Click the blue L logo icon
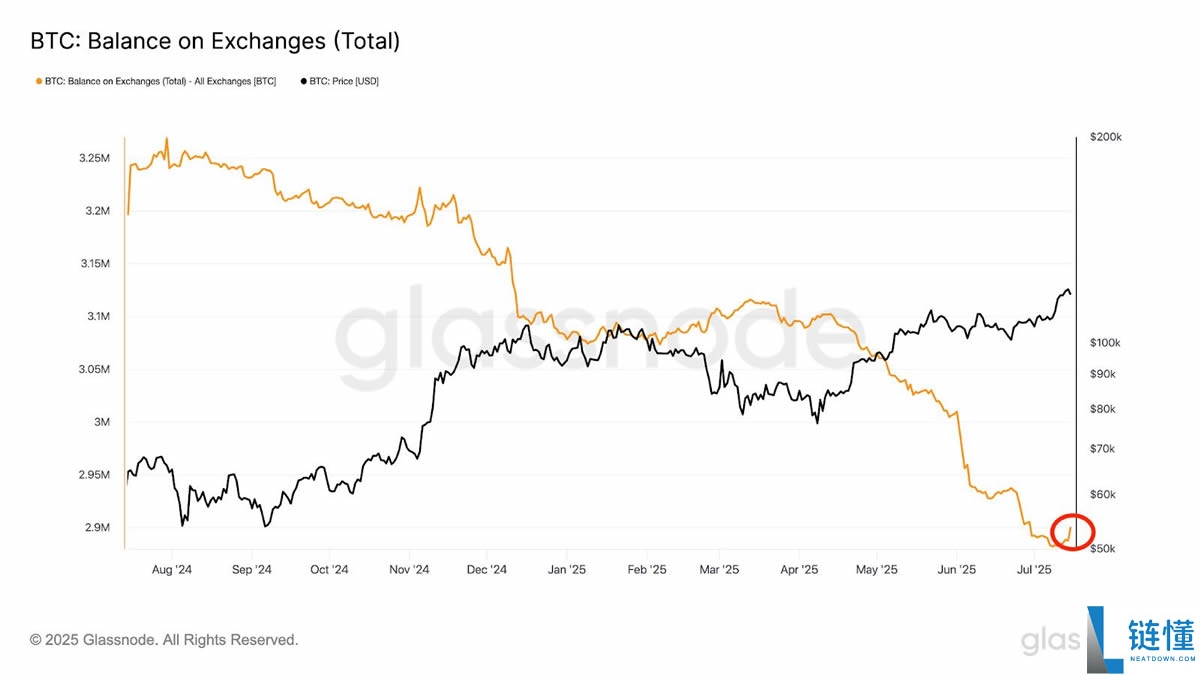This screenshot has width=1200, height=675. coord(1105,637)
